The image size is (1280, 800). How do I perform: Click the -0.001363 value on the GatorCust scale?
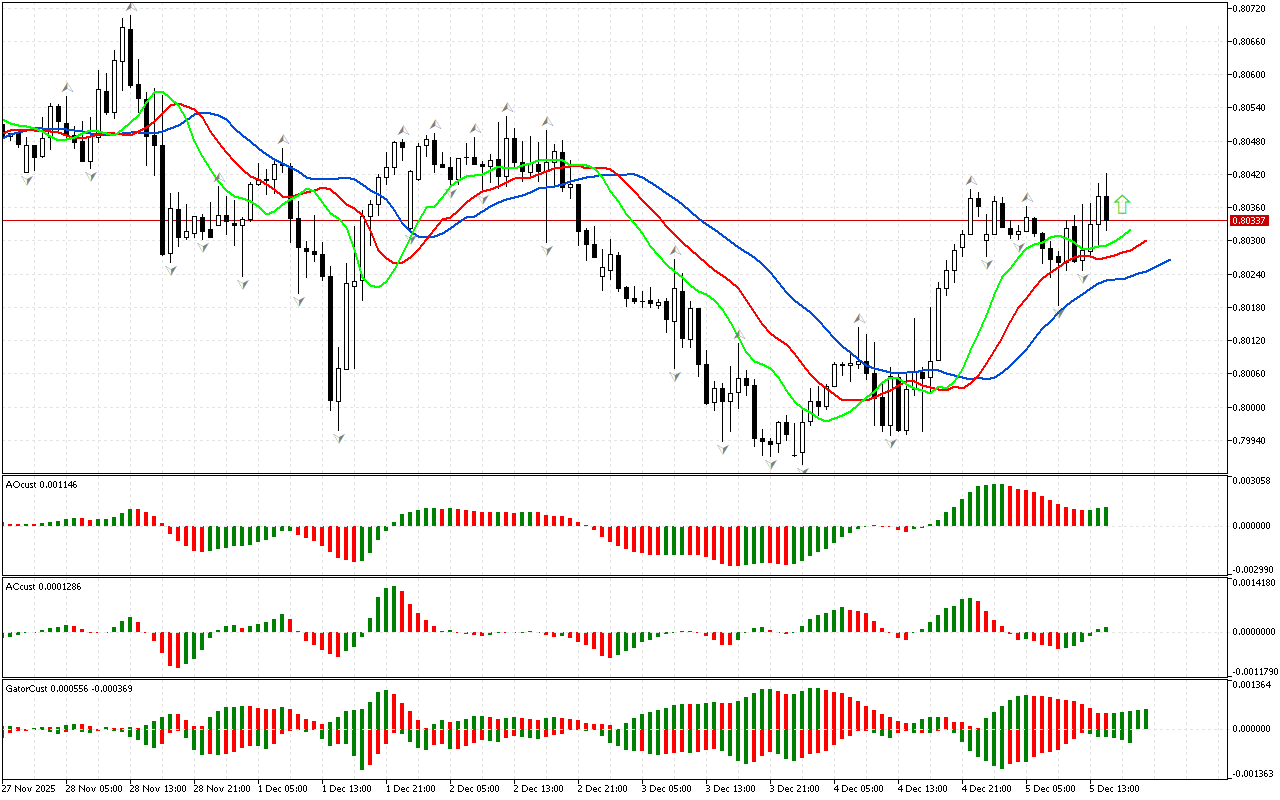tap(1250, 773)
